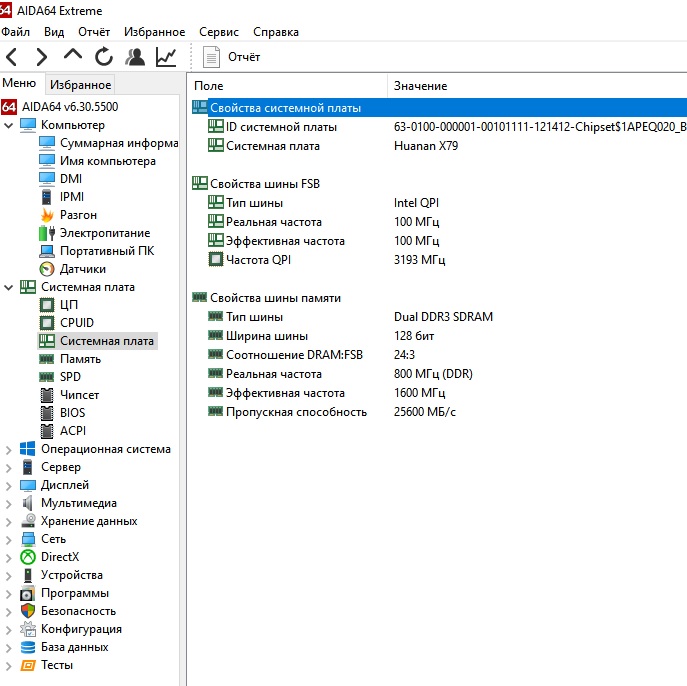This screenshot has height=686, width=687.
Task: Expand the Операционная система node
Action: (x=8, y=449)
